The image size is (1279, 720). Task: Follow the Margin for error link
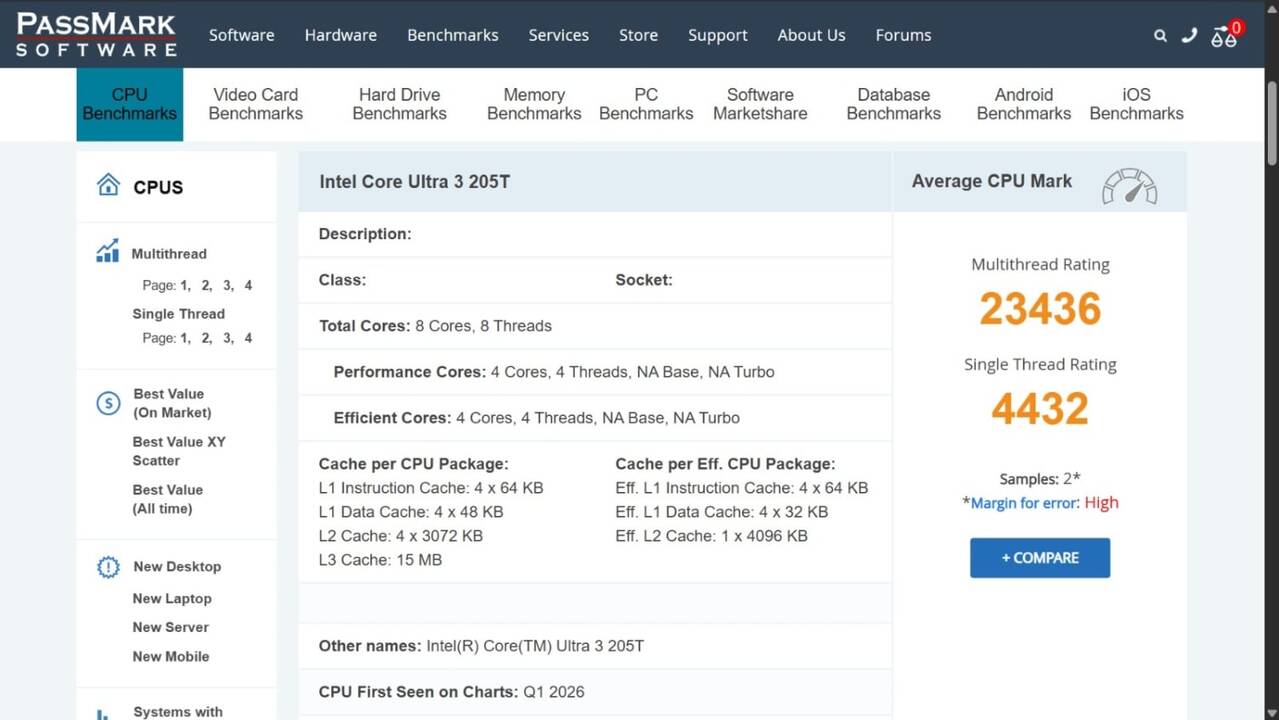click(1025, 503)
